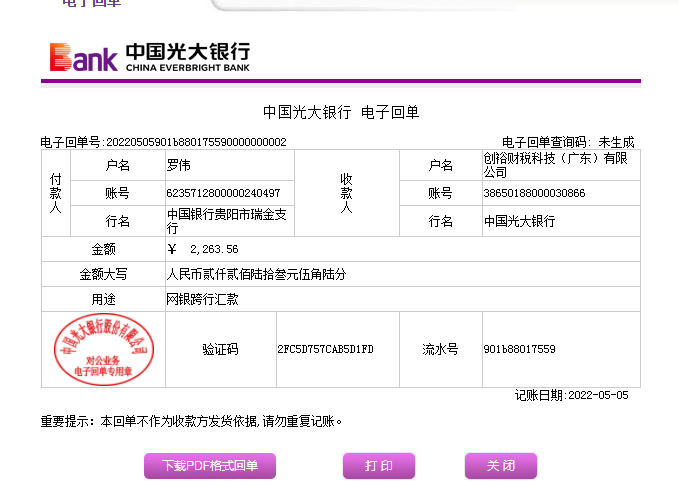679x504 pixels.
Task: Click the 用途 label cell
Action: pyautogui.click(x=103, y=299)
